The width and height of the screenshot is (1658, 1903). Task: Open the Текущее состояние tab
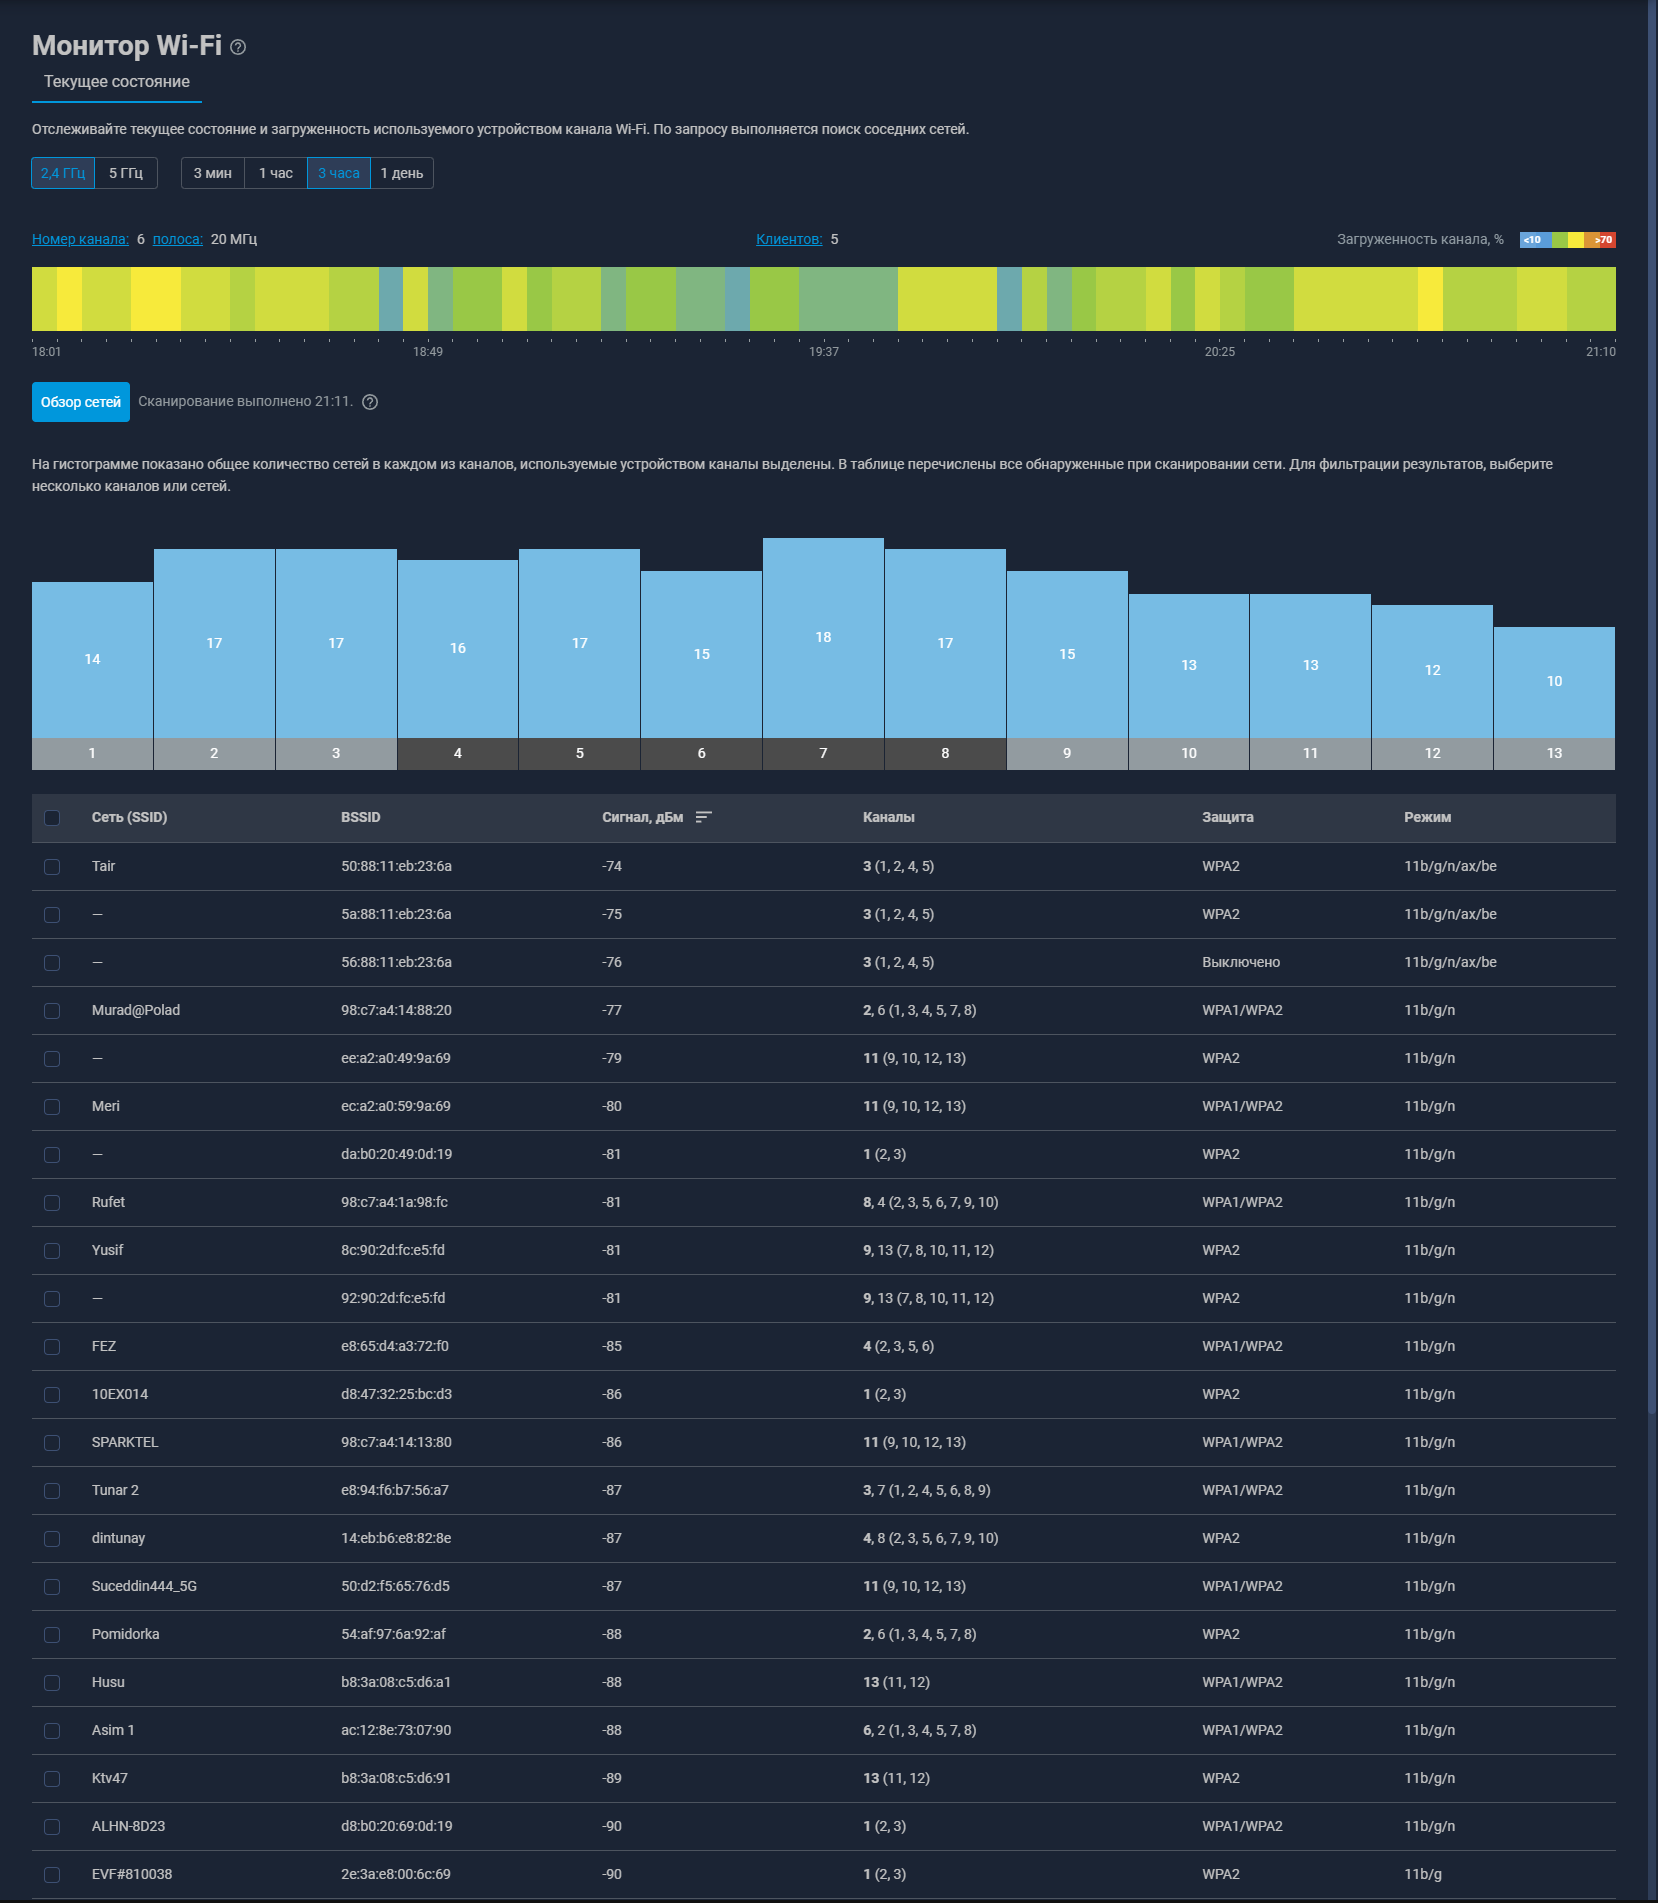point(117,82)
